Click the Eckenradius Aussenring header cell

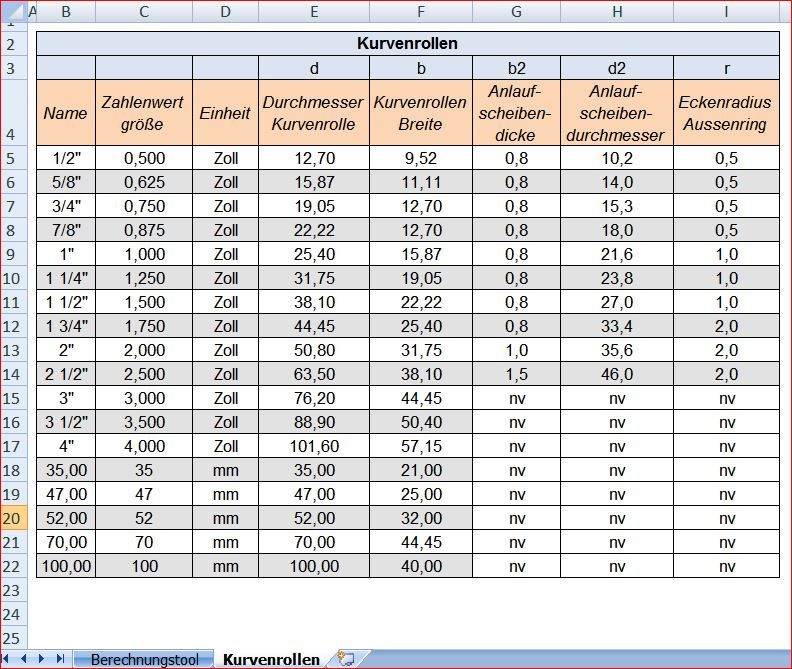(726, 114)
